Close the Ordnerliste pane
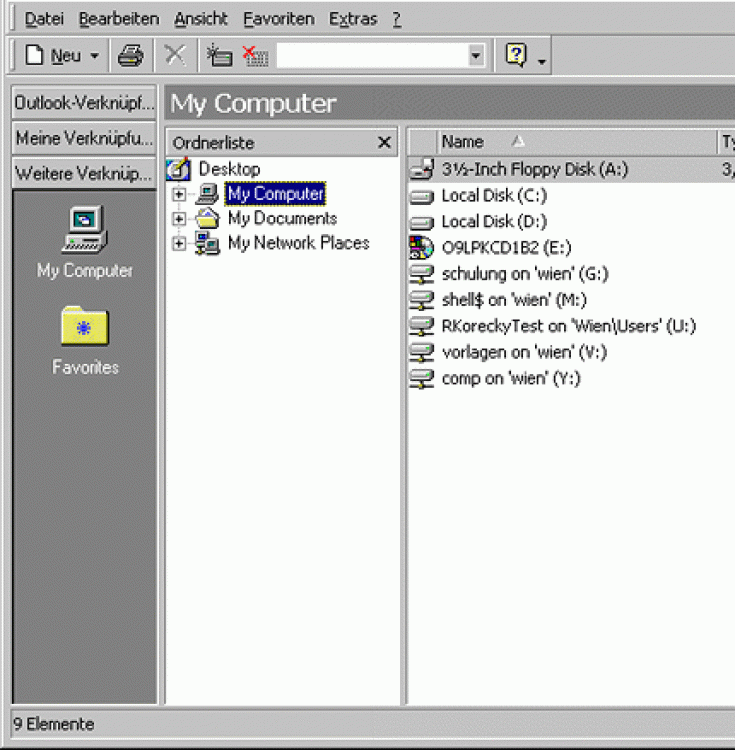735x750 pixels. click(x=384, y=143)
